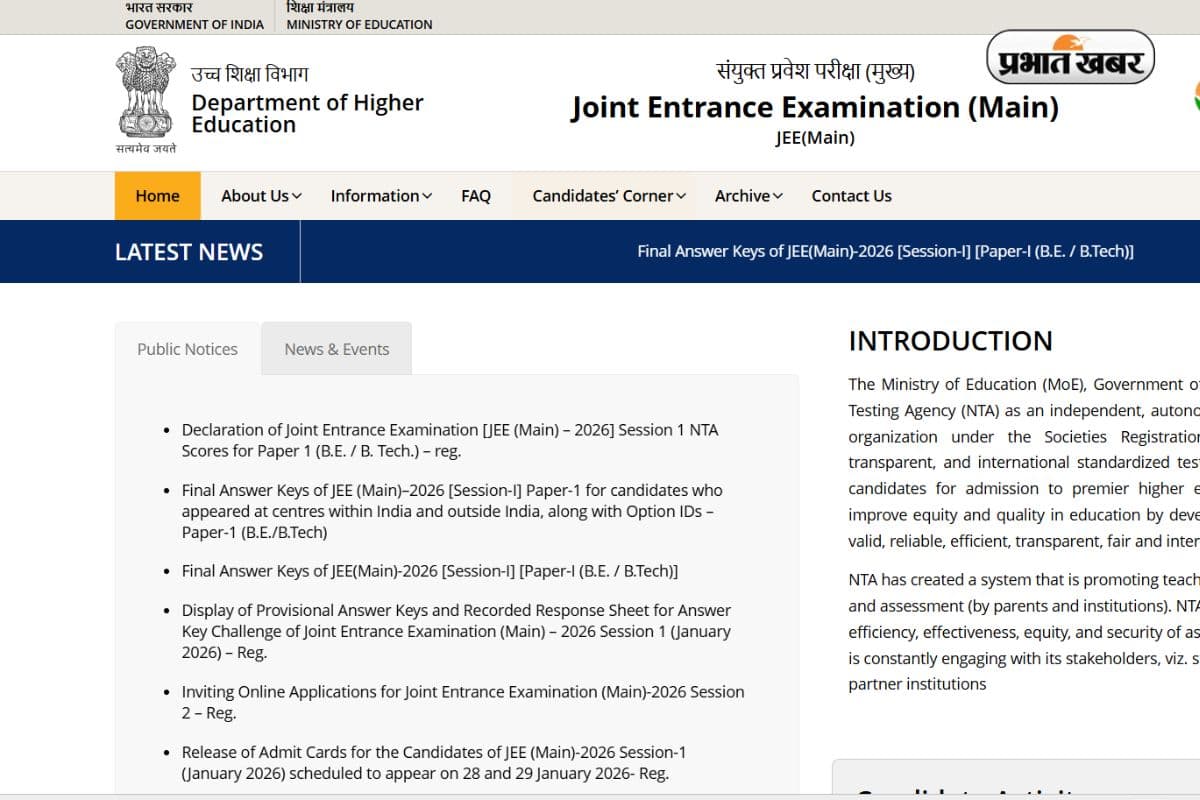Click the LATEST NEWS banner label
1200x800 pixels.
[189, 251]
